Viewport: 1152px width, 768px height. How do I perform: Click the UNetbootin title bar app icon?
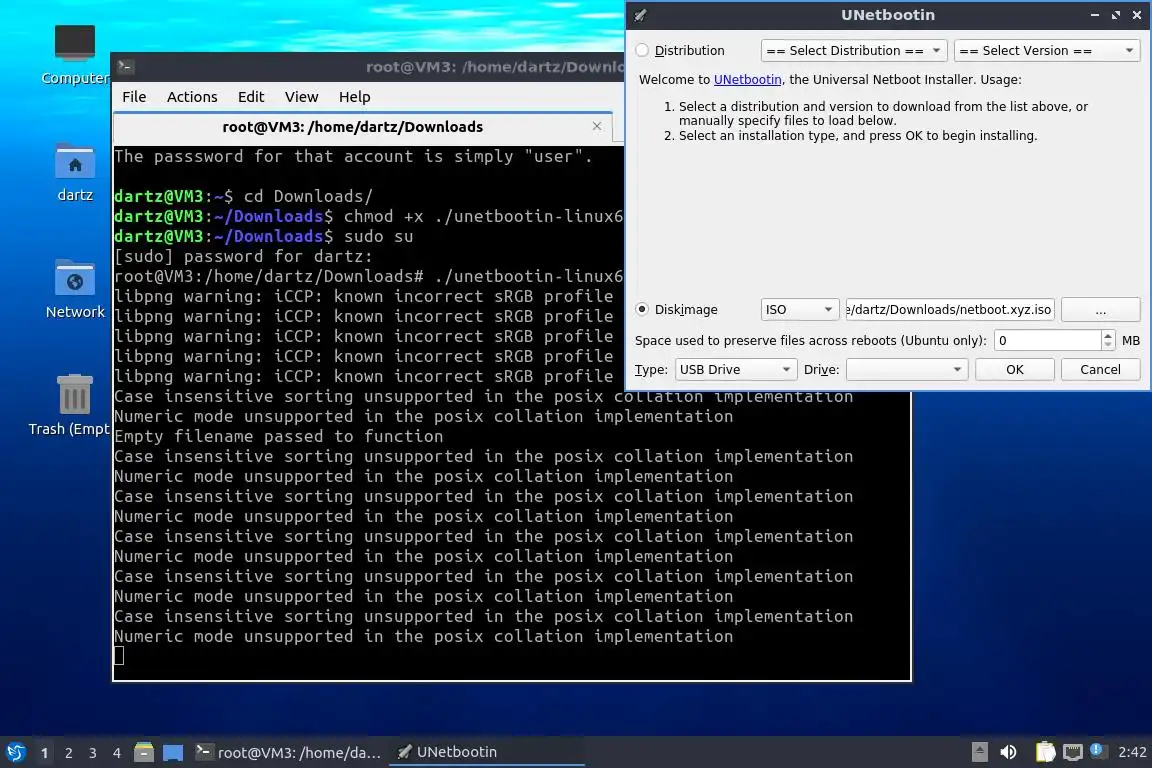641,15
